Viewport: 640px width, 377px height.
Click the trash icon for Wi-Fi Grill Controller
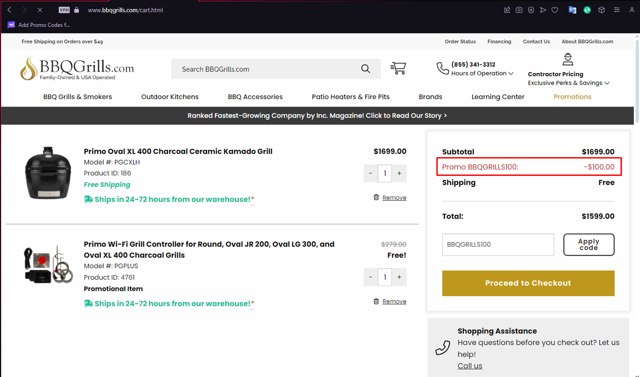pos(376,301)
